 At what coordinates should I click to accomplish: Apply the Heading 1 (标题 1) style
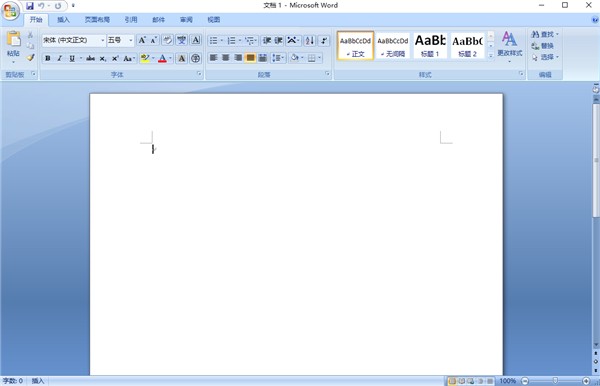coord(430,46)
